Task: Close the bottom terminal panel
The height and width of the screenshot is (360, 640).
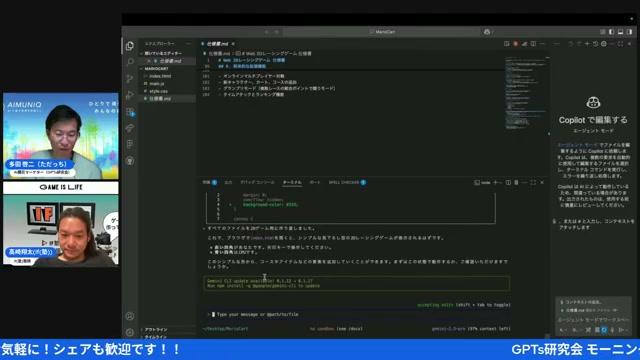Action: coord(542,182)
